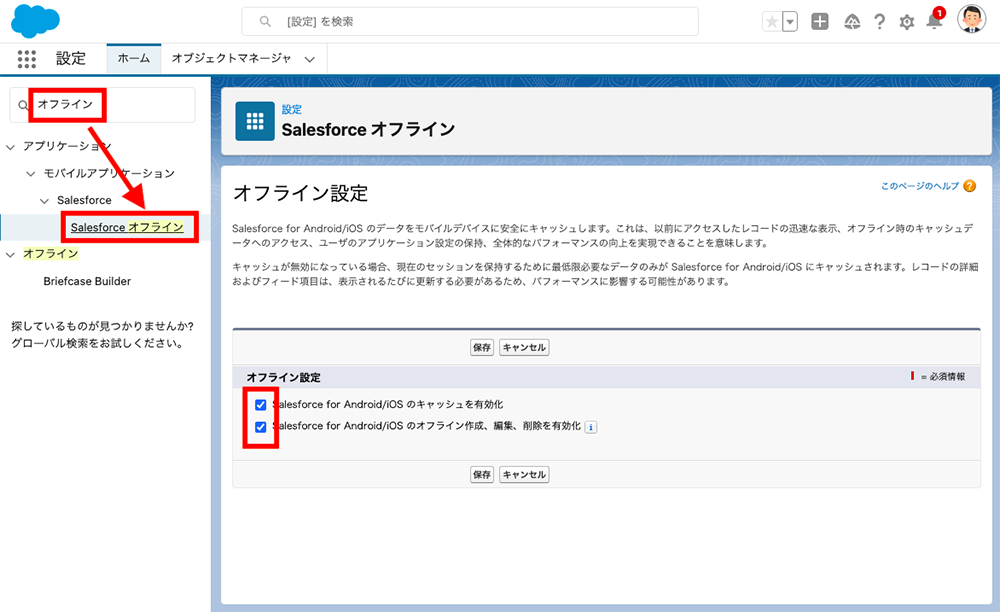
Task: Open the favorites list dropdown arrow
Action: tap(790, 22)
